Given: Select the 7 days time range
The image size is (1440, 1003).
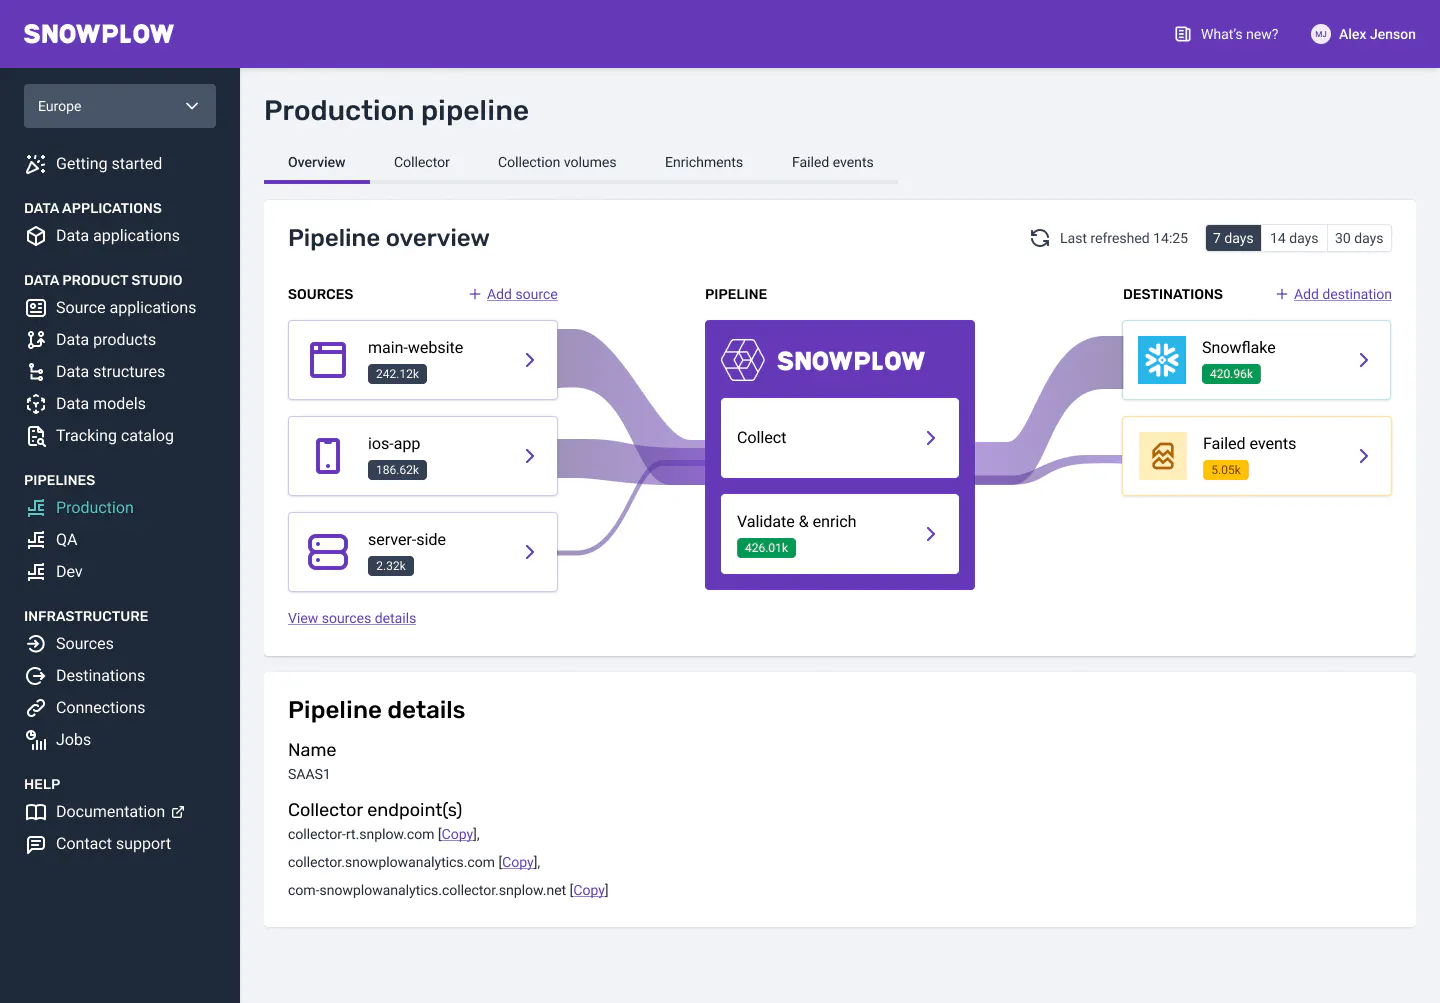Looking at the screenshot, I should (1233, 238).
